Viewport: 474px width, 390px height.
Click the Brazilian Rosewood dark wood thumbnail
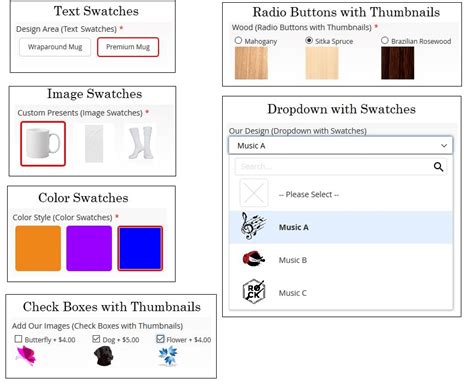click(398, 63)
